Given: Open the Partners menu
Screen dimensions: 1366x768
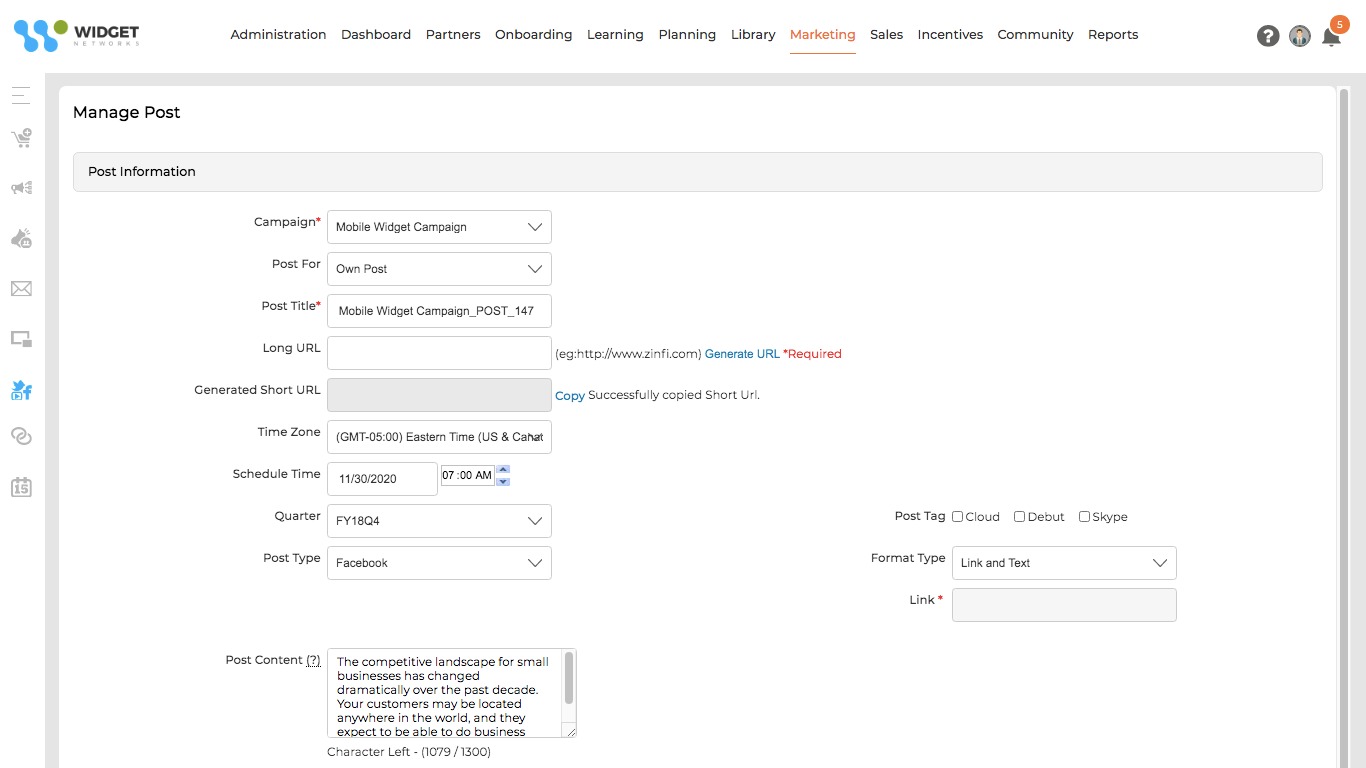Looking at the screenshot, I should tap(453, 35).
